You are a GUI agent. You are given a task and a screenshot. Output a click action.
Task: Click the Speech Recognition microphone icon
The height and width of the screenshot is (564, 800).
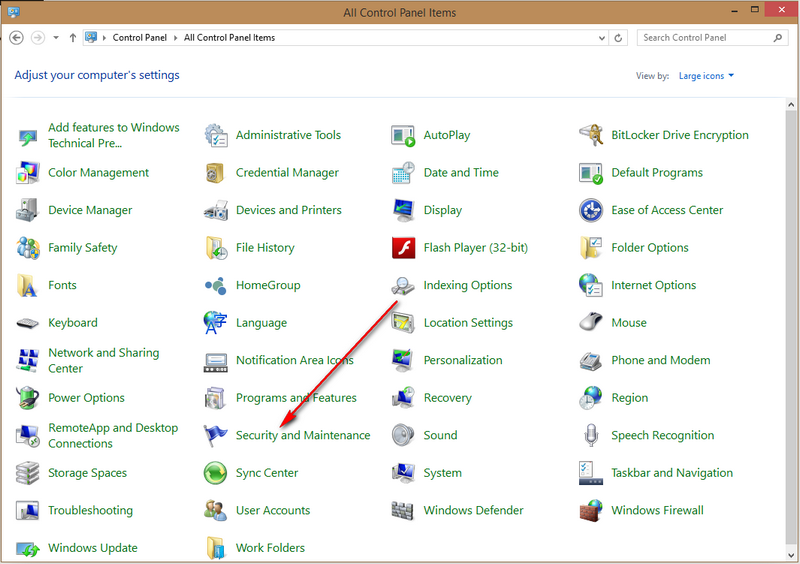pyautogui.click(x=591, y=435)
